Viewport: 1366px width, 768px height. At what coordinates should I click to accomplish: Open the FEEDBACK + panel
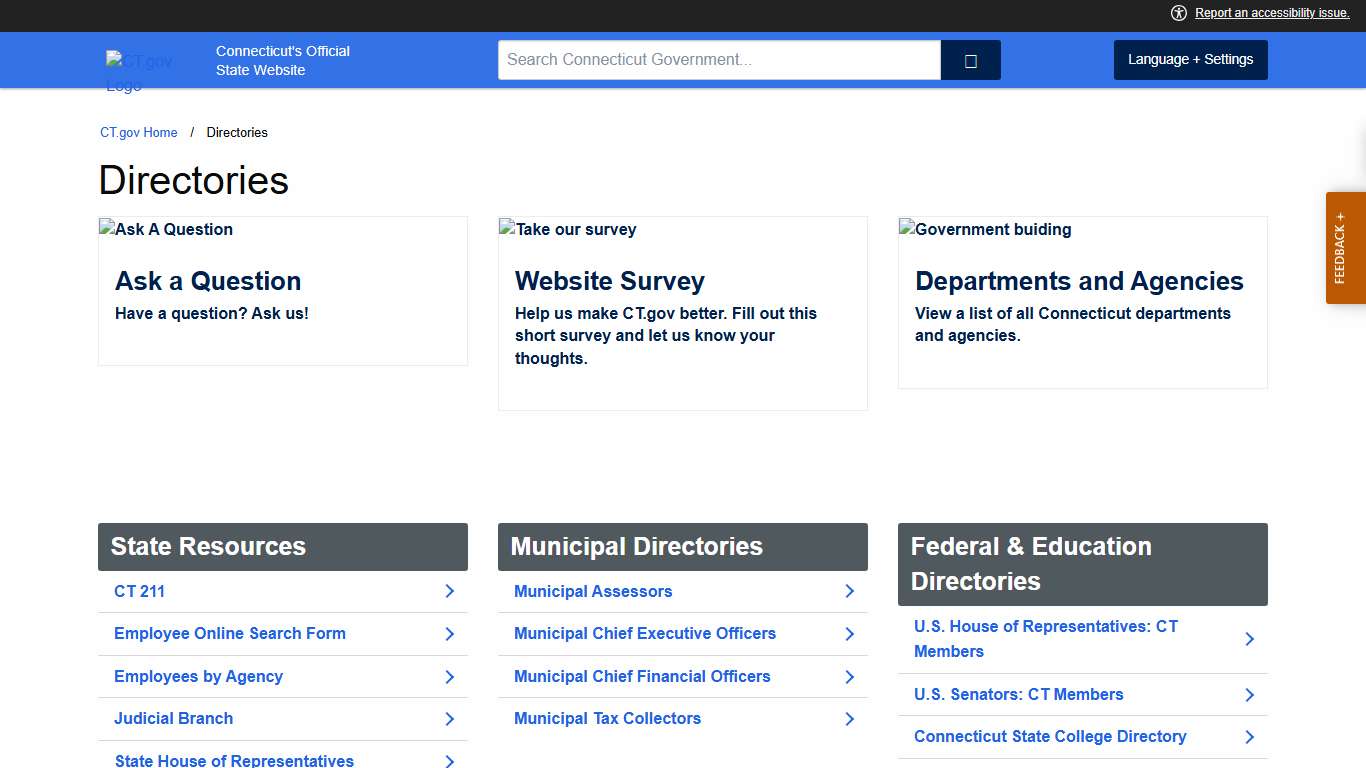[1344, 247]
